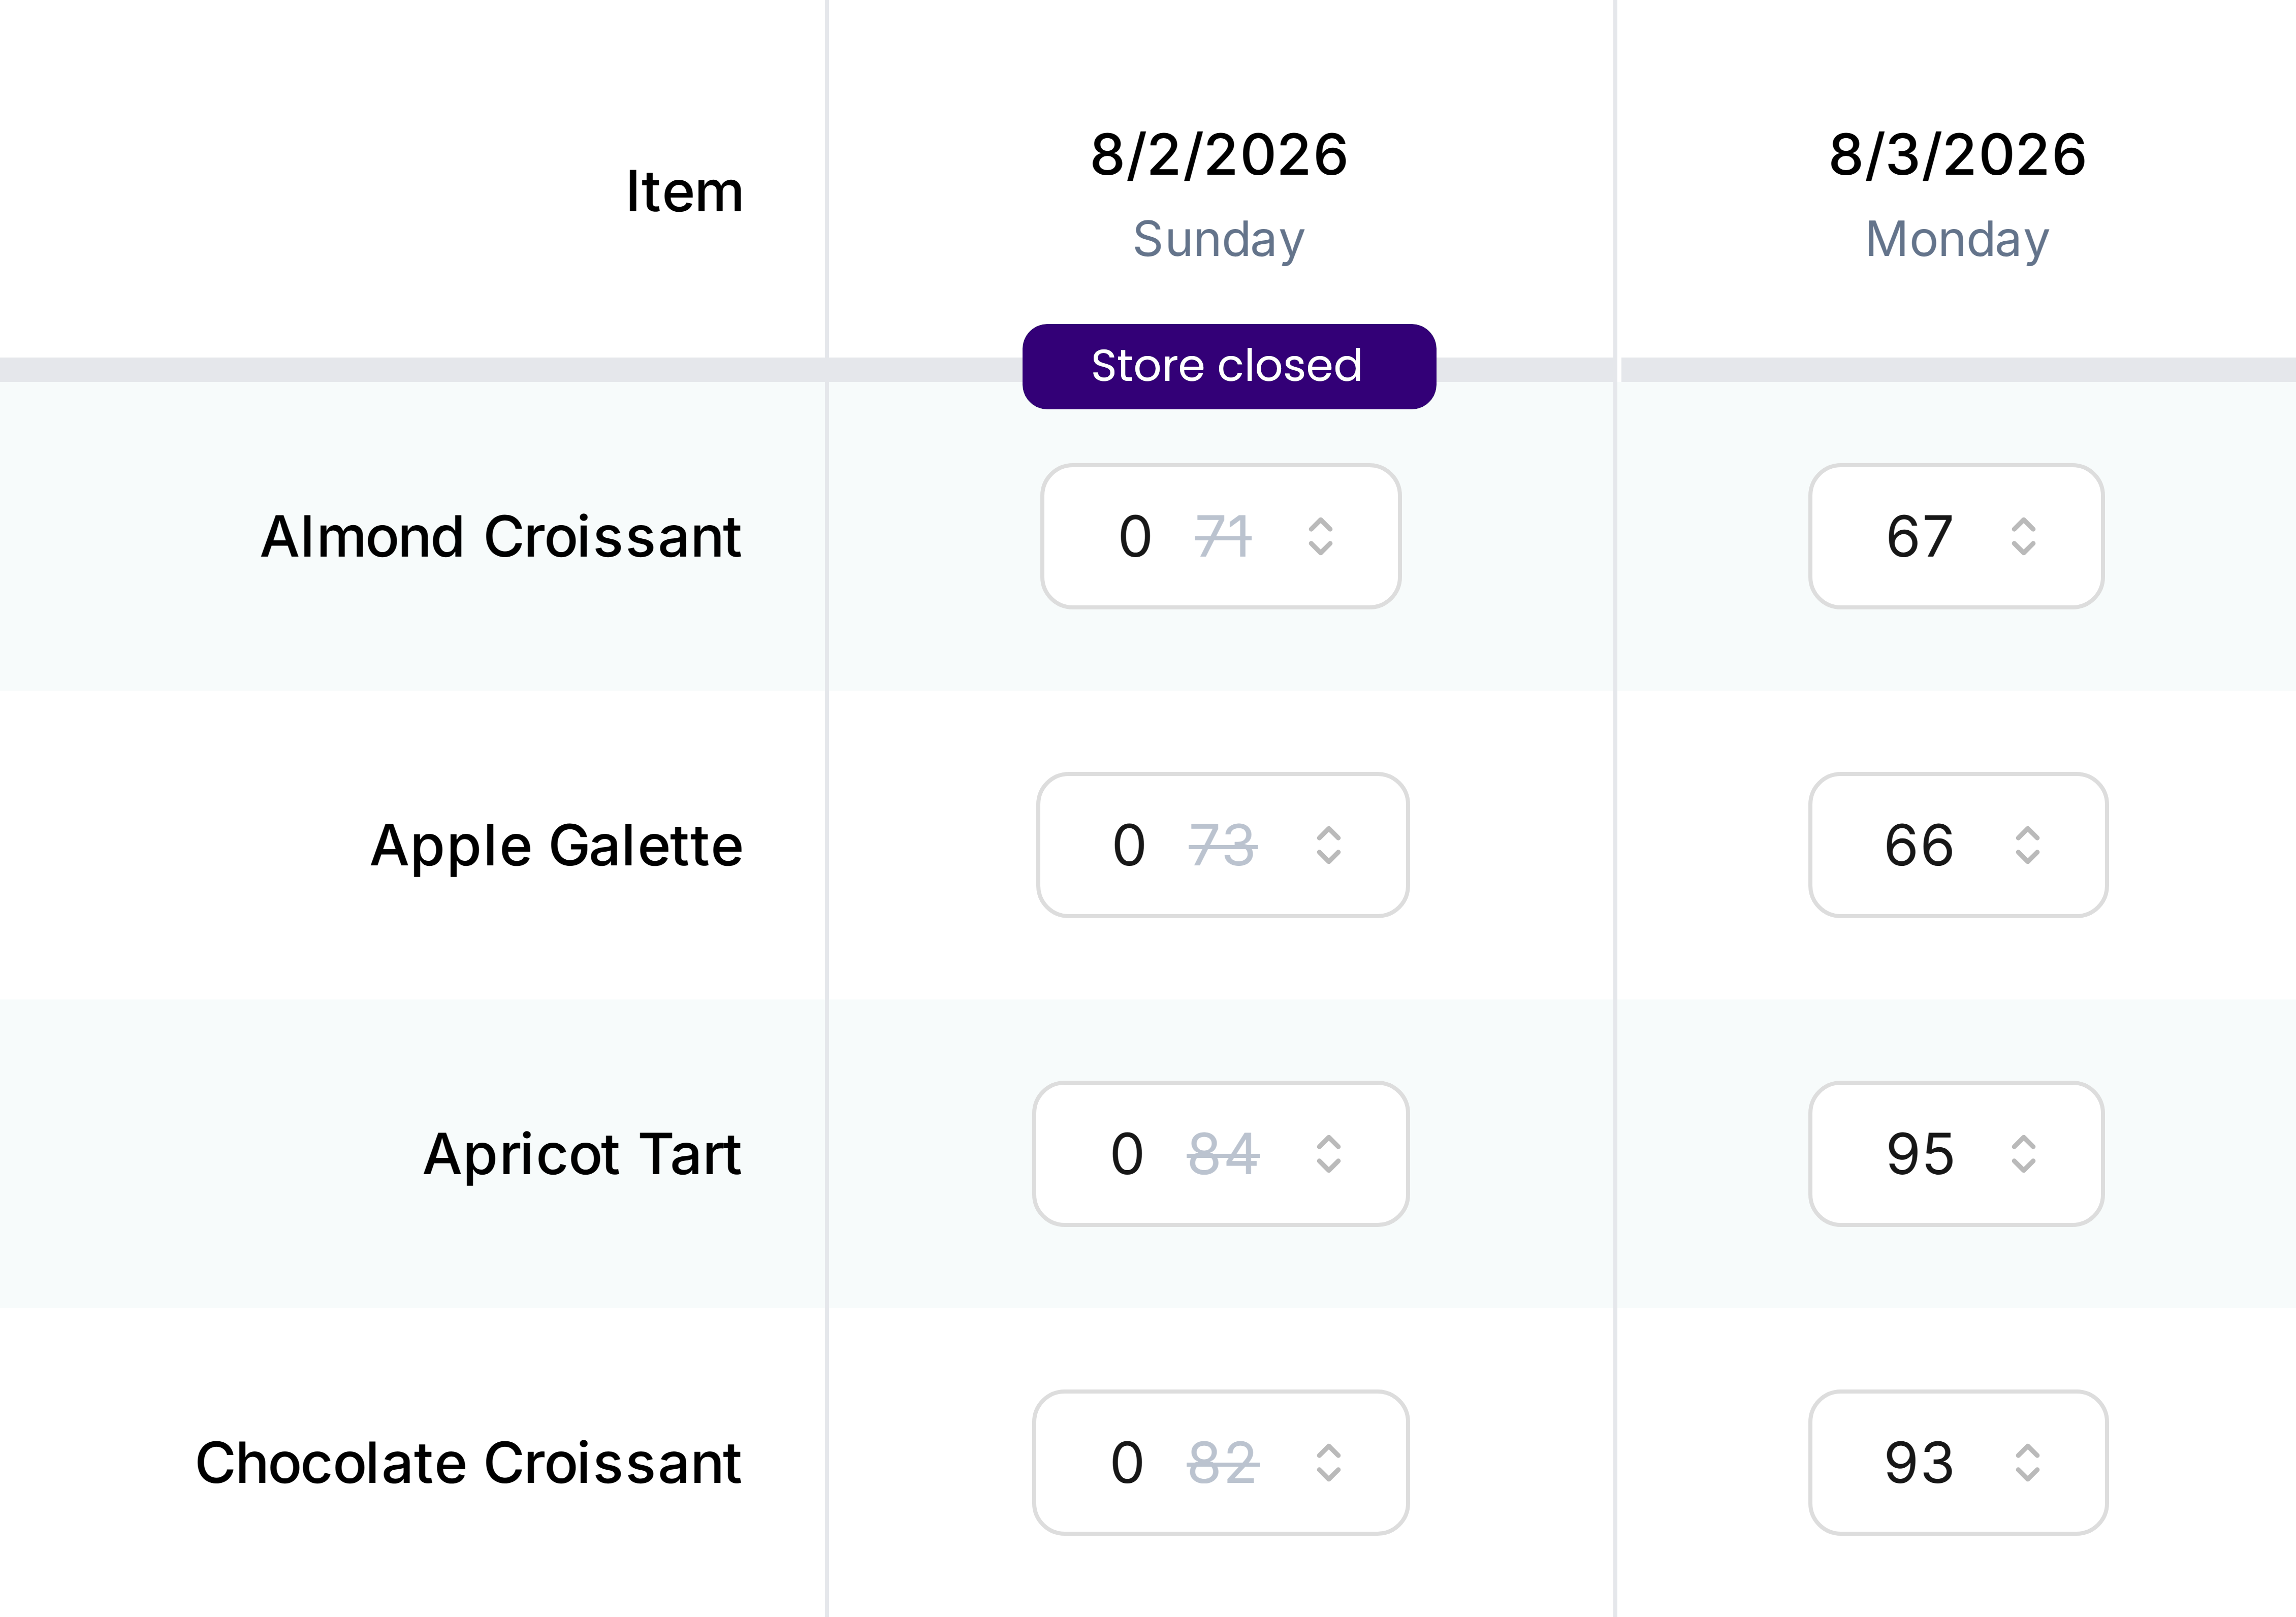
Task: Click stepper arrows for Almond Croissant Monday
Action: 2023,536
